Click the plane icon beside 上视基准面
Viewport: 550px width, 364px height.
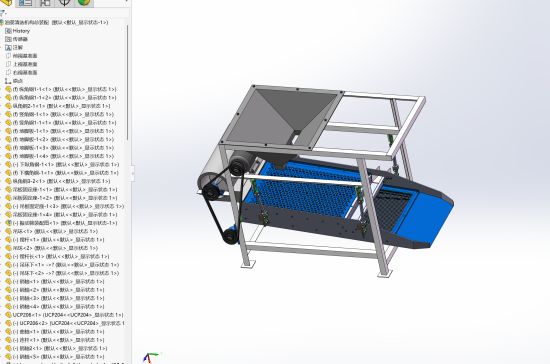(8, 64)
